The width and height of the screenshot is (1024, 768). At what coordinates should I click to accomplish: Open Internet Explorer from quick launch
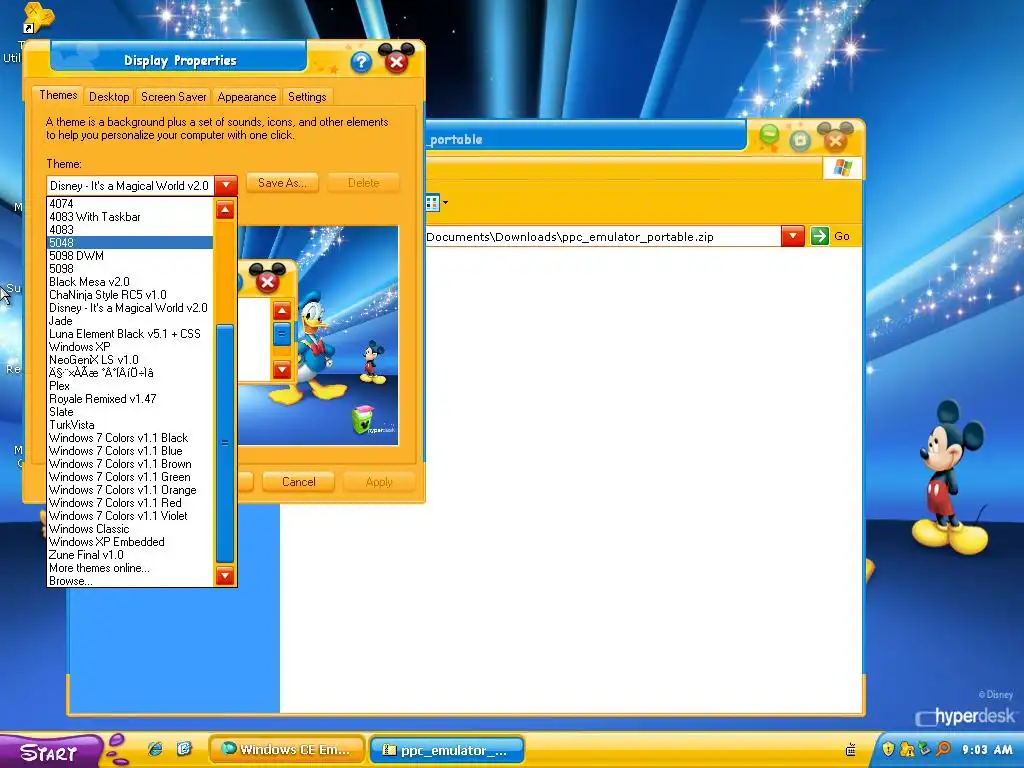155,749
